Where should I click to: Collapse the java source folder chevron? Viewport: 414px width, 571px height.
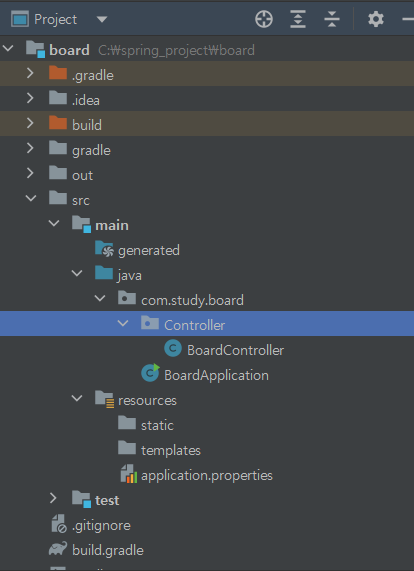pyautogui.click(x=77, y=273)
